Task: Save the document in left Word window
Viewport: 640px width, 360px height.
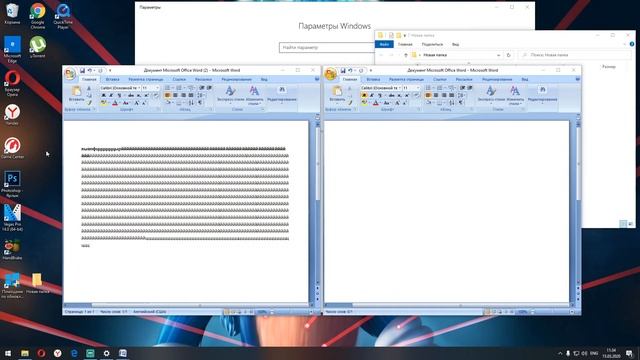Action: (x=82, y=71)
